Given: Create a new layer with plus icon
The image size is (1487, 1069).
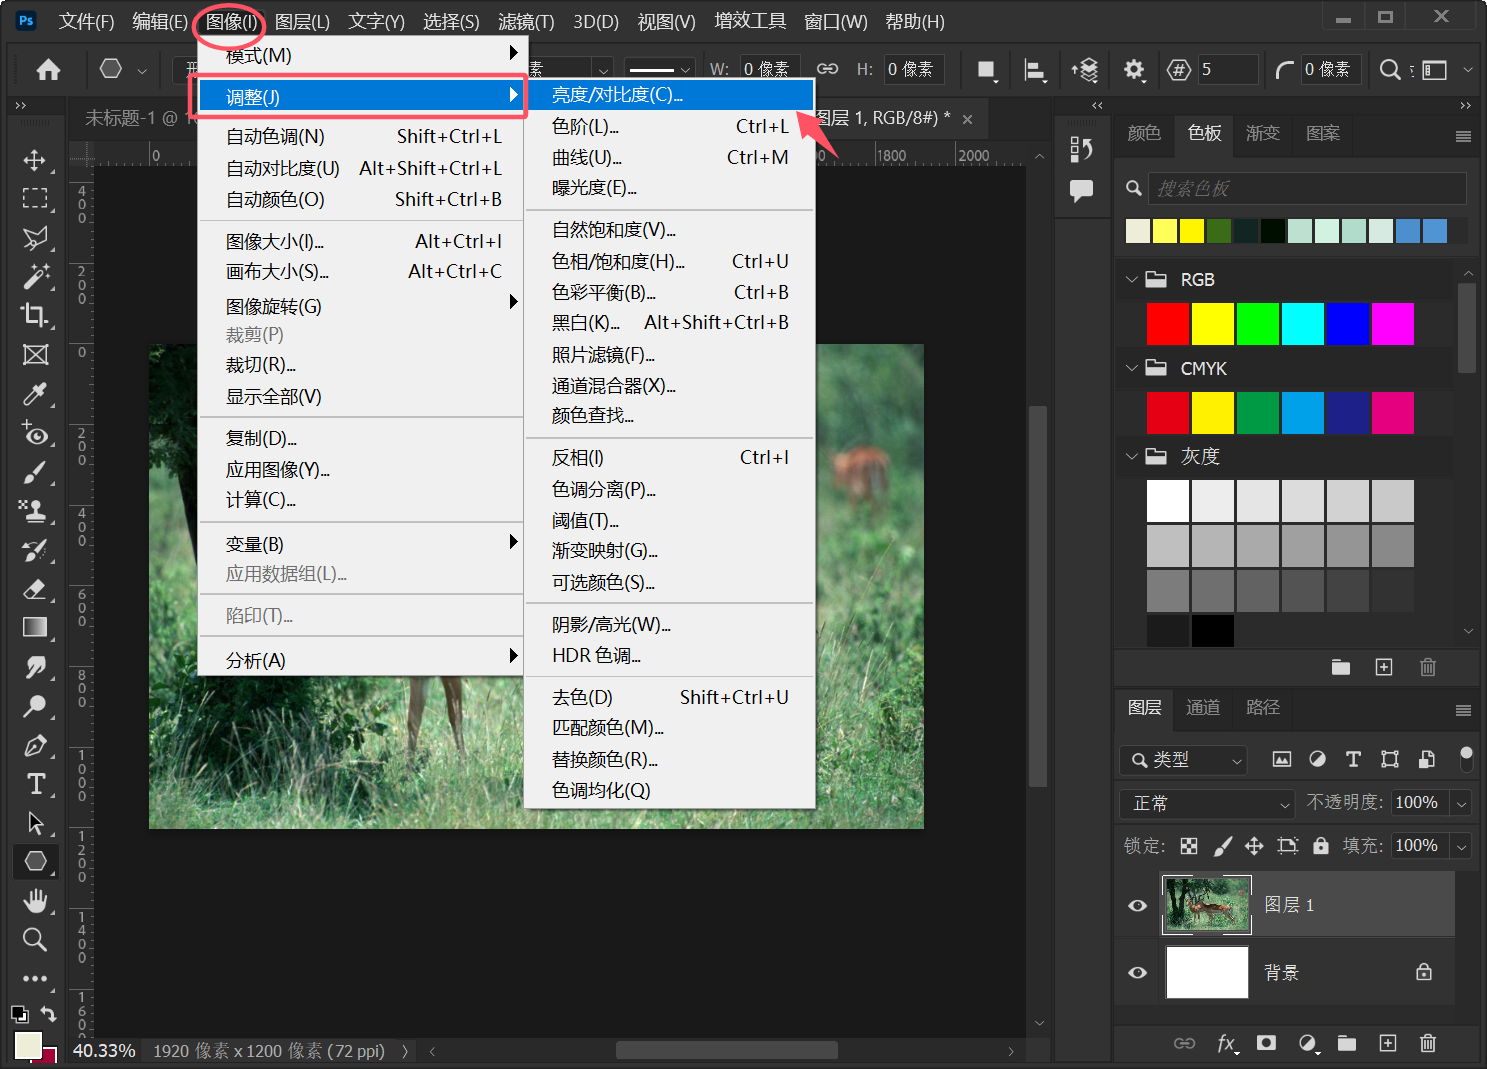Looking at the screenshot, I should point(1388,1043).
